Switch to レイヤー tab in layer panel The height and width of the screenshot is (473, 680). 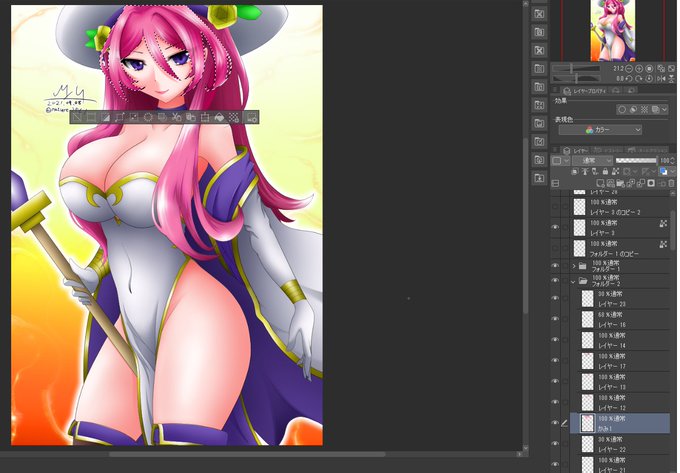point(575,150)
